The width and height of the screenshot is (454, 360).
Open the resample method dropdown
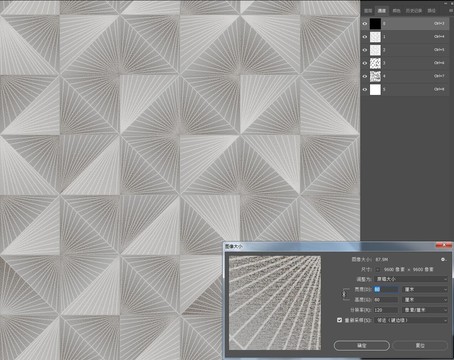point(411,320)
